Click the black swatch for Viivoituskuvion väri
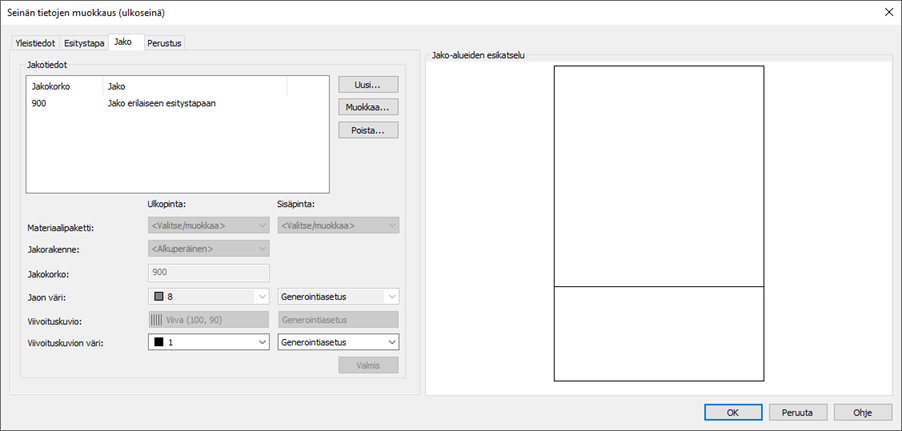This screenshot has height=431, width=902. point(158,342)
